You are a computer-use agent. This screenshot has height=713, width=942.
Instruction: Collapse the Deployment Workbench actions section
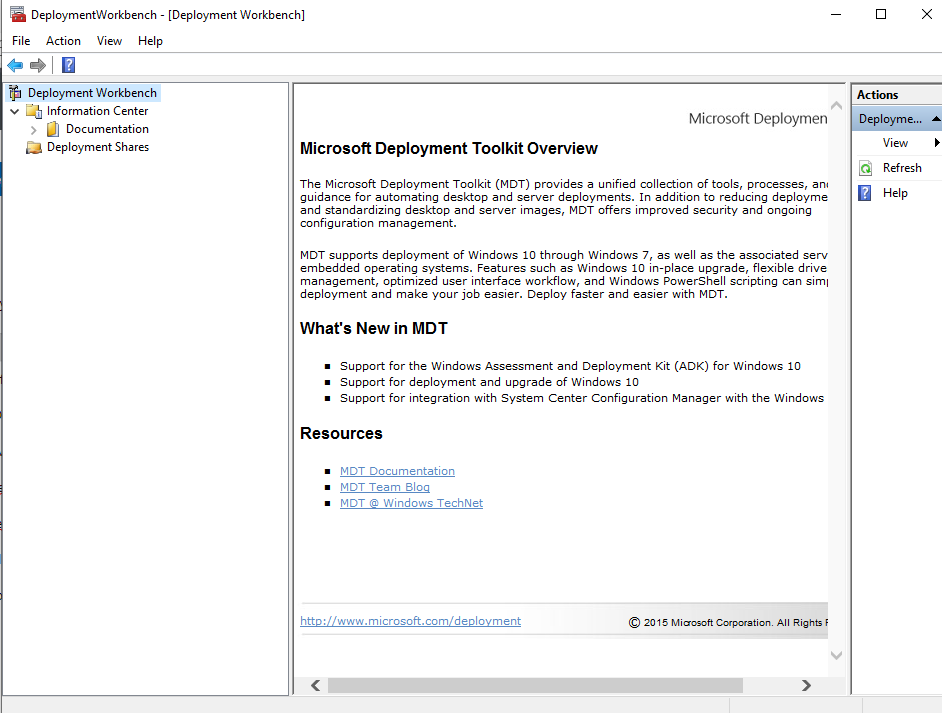point(936,119)
